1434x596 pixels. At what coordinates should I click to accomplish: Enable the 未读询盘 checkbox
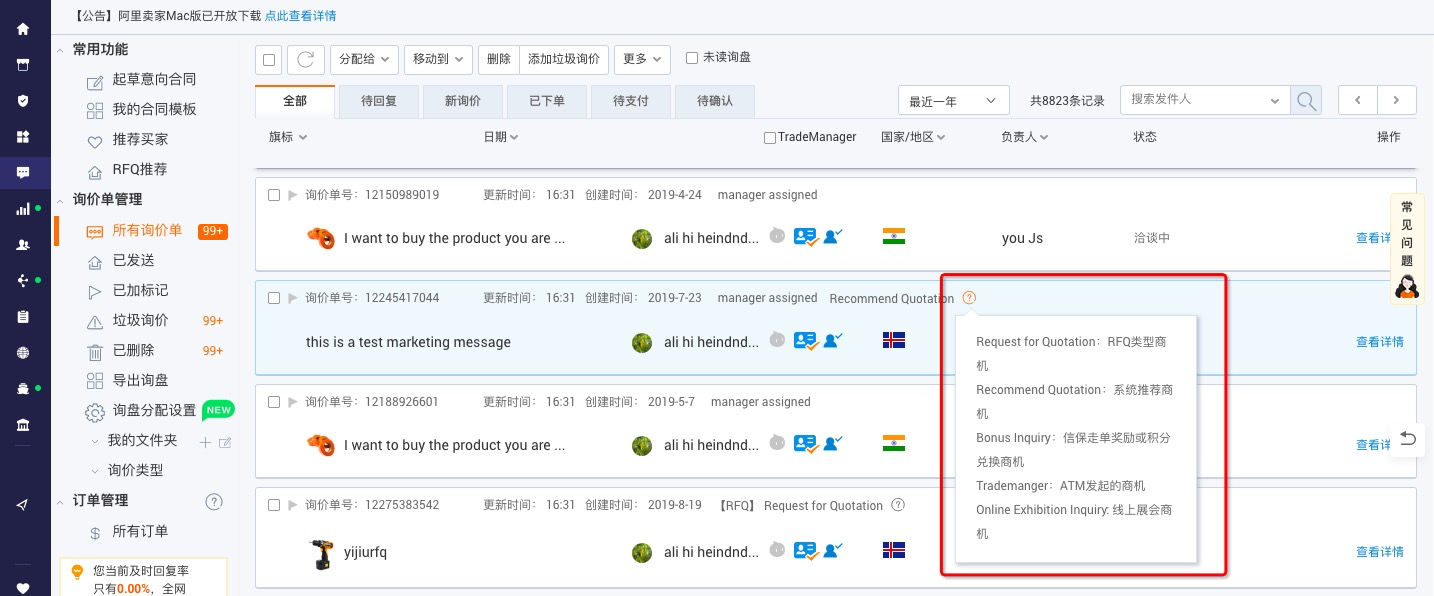pyautogui.click(x=692, y=58)
